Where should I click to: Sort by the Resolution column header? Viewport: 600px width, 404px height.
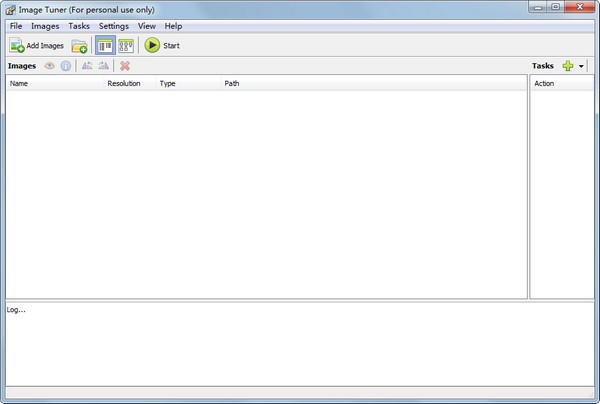click(x=130, y=83)
